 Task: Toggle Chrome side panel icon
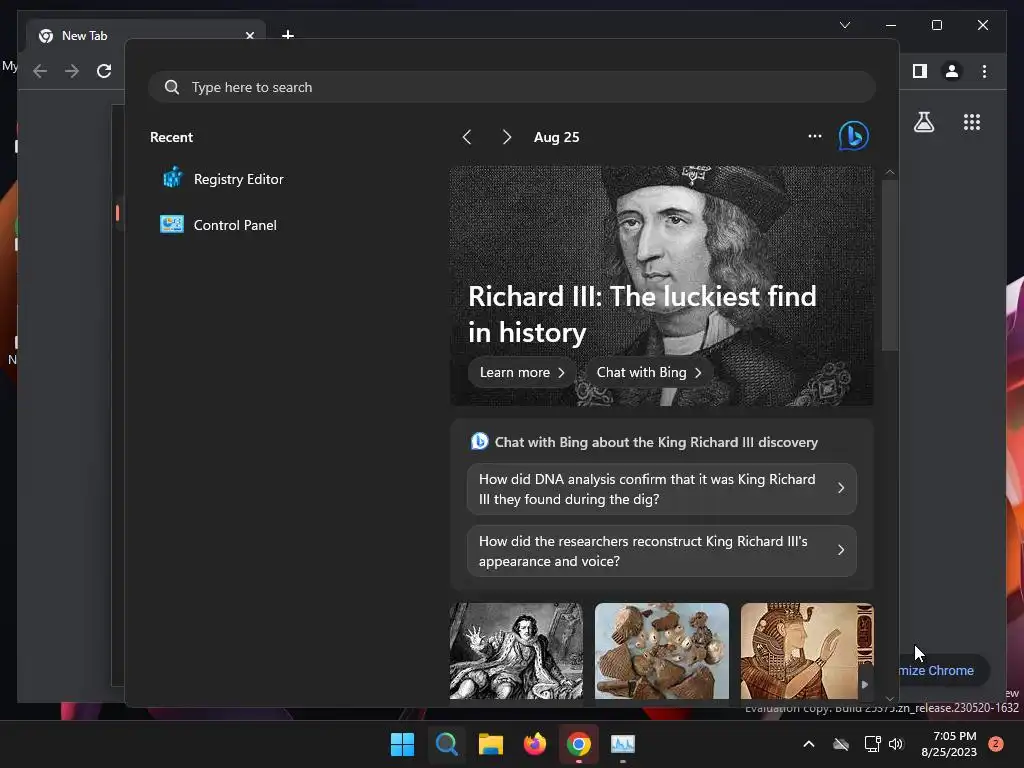tap(920, 71)
